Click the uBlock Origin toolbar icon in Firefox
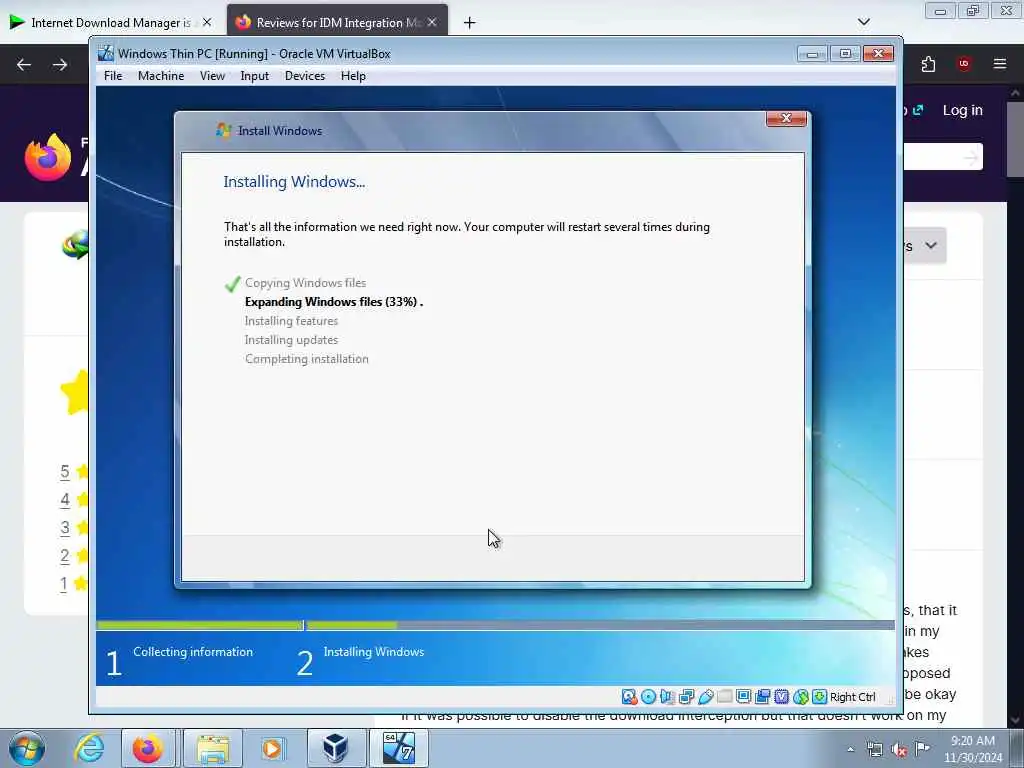 click(963, 64)
